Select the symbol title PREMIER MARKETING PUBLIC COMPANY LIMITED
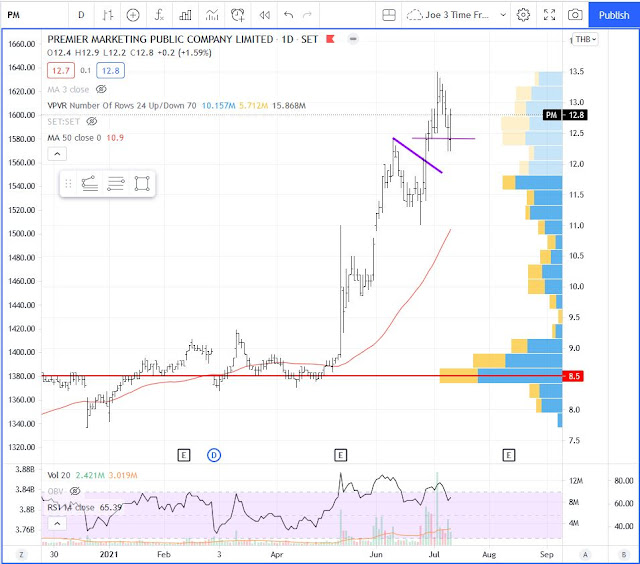The image size is (640, 564). [160, 39]
